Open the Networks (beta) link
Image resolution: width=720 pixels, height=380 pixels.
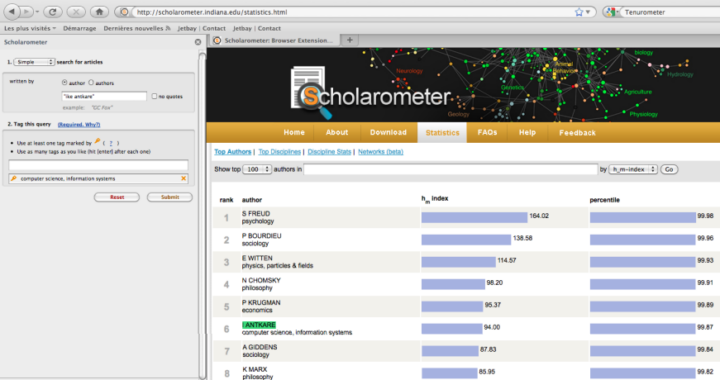coord(381,151)
